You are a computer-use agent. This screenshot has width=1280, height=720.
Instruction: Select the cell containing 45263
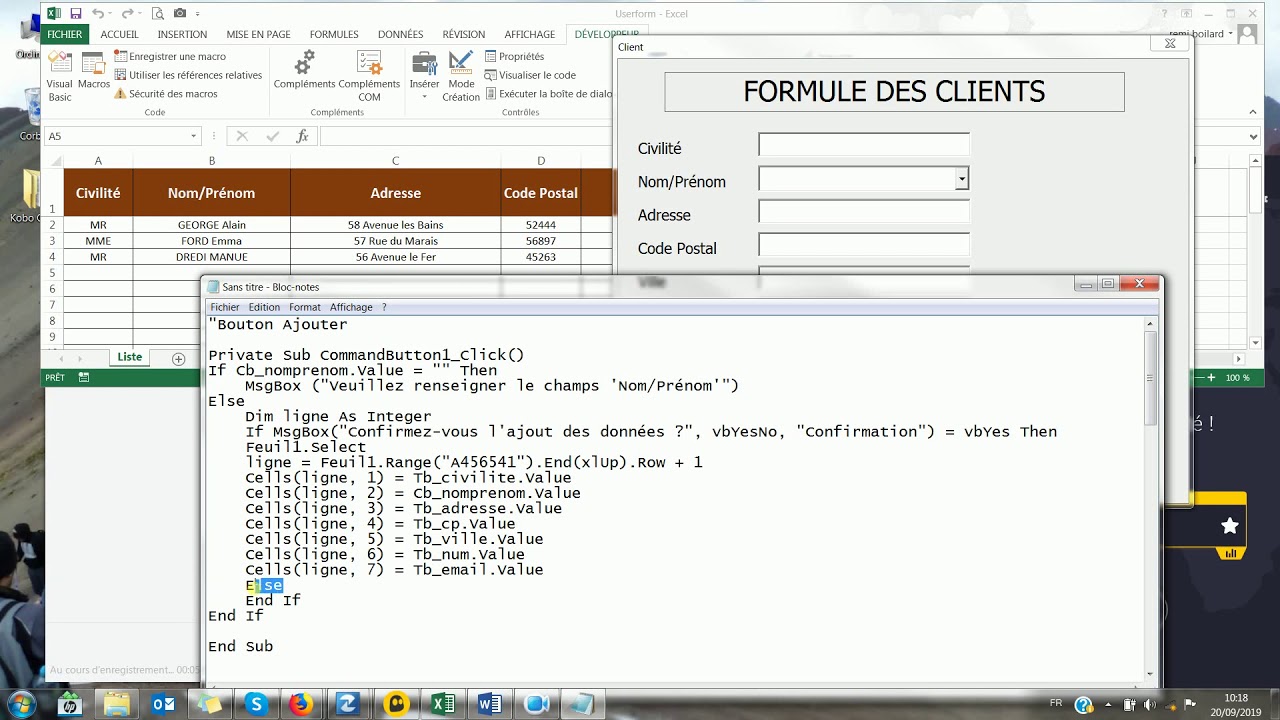(541, 257)
